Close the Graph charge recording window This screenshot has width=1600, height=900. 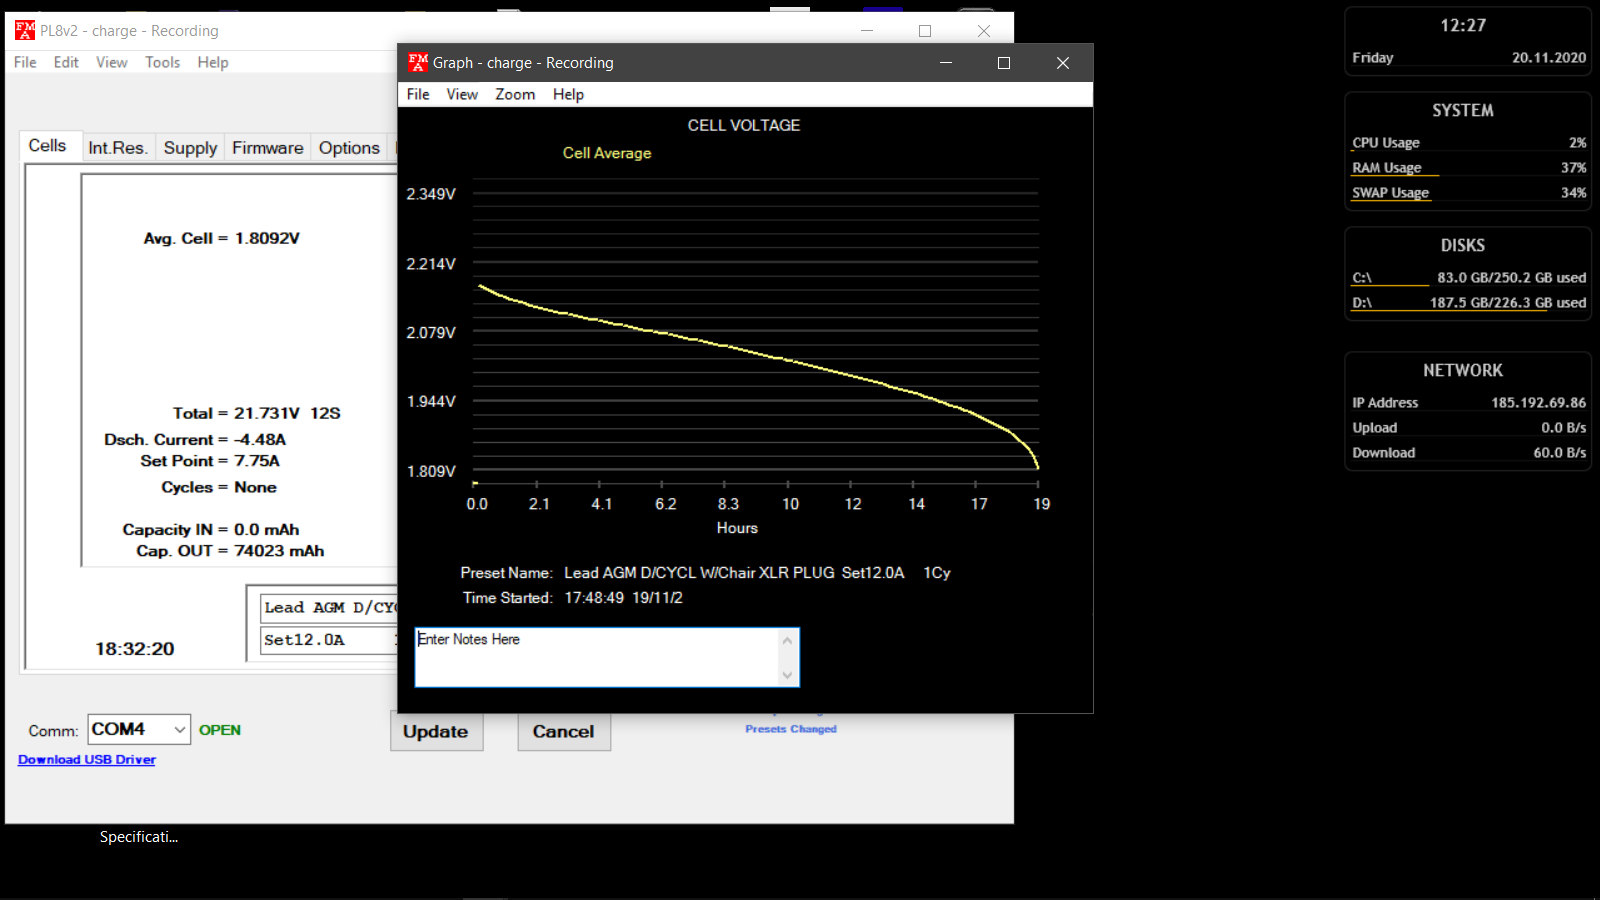[1062, 63]
